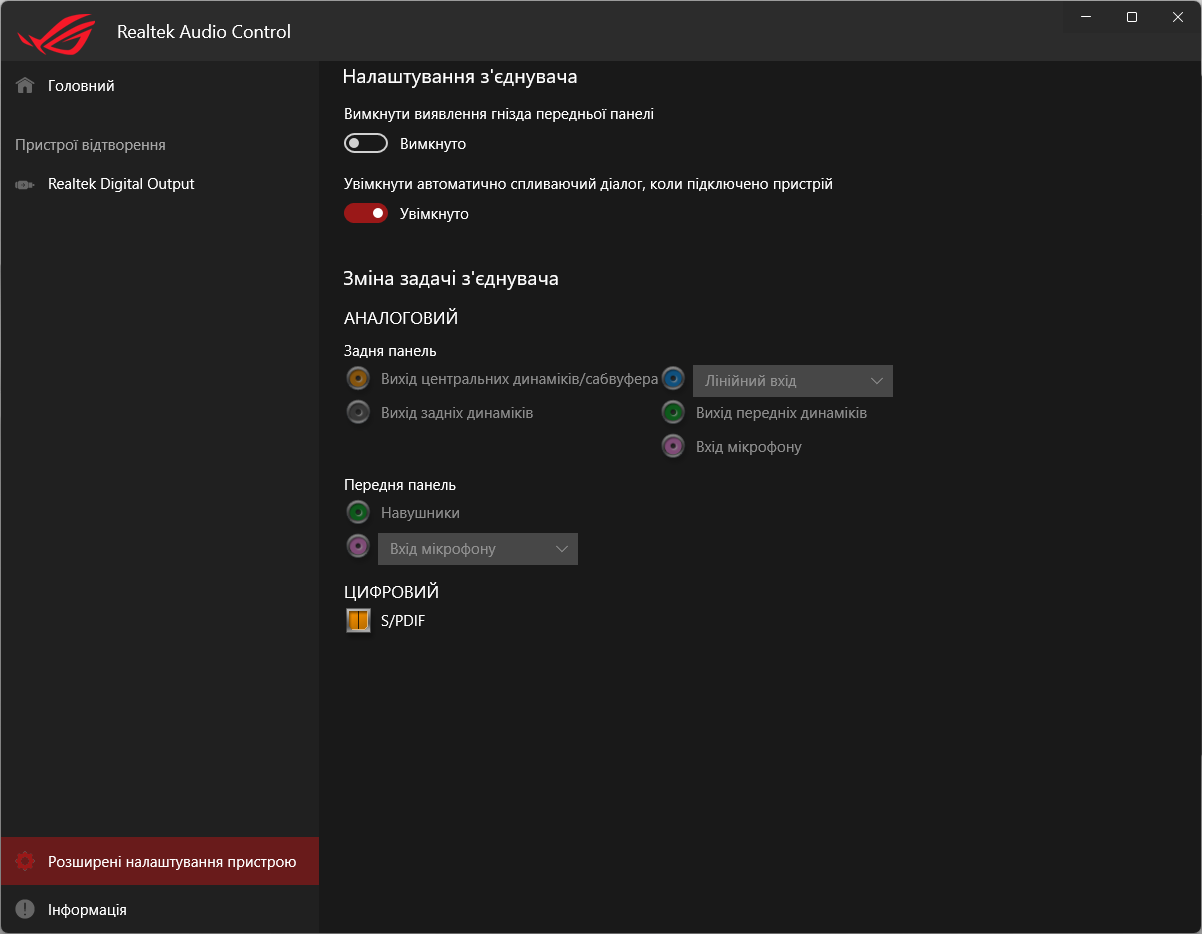The height and width of the screenshot is (934, 1202).
Task: Maximize the Realtek Audio Control window
Action: click(x=1132, y=17)
